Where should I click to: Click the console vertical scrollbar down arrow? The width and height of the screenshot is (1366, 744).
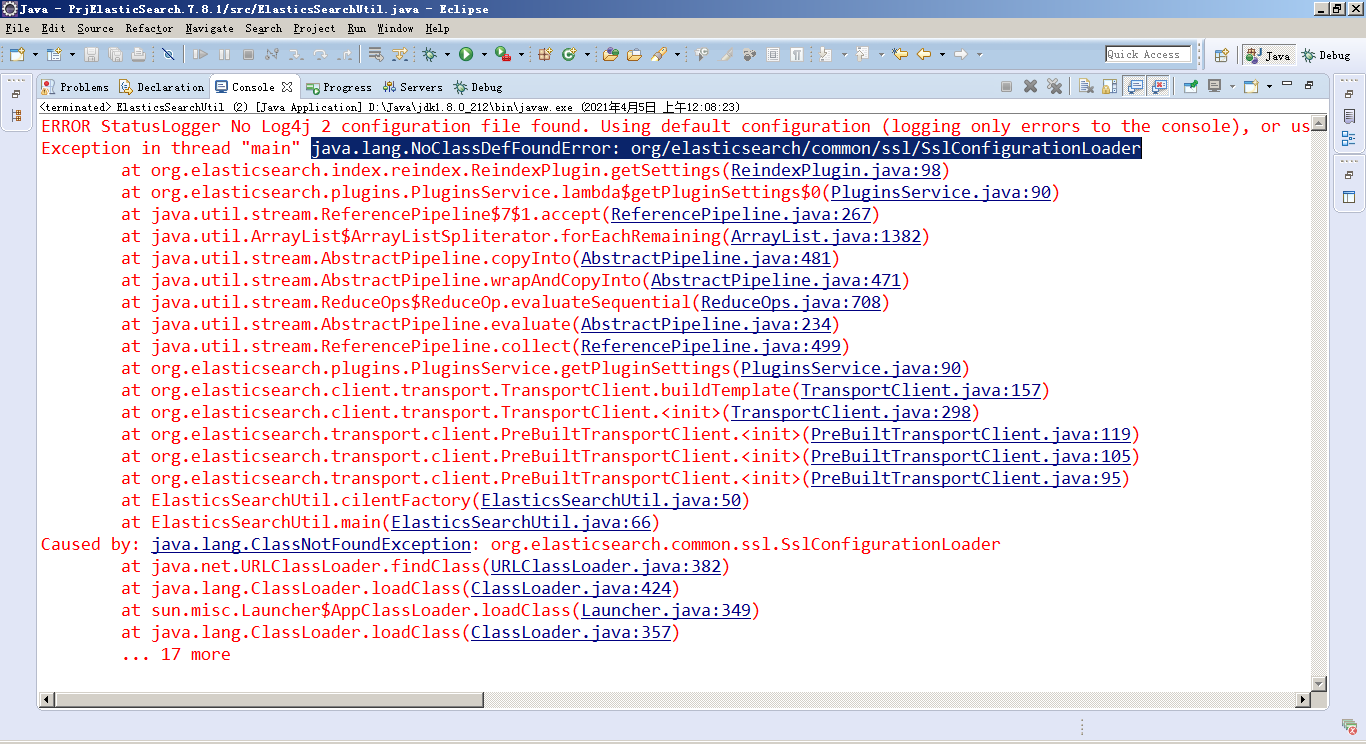click(1320, 683)
